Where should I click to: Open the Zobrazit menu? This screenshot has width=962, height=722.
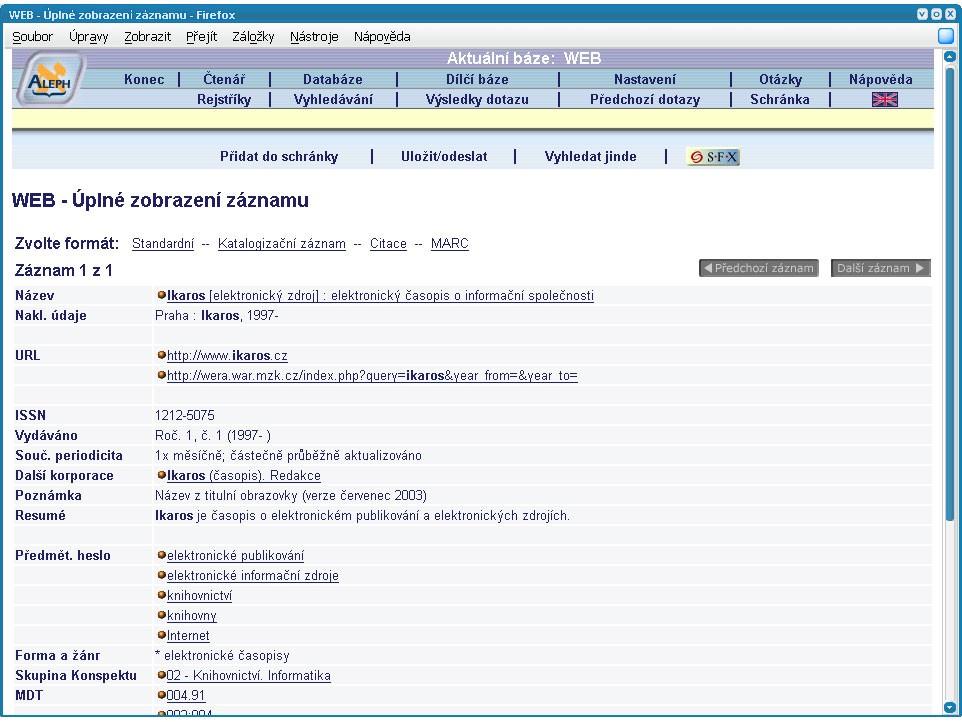147,37
